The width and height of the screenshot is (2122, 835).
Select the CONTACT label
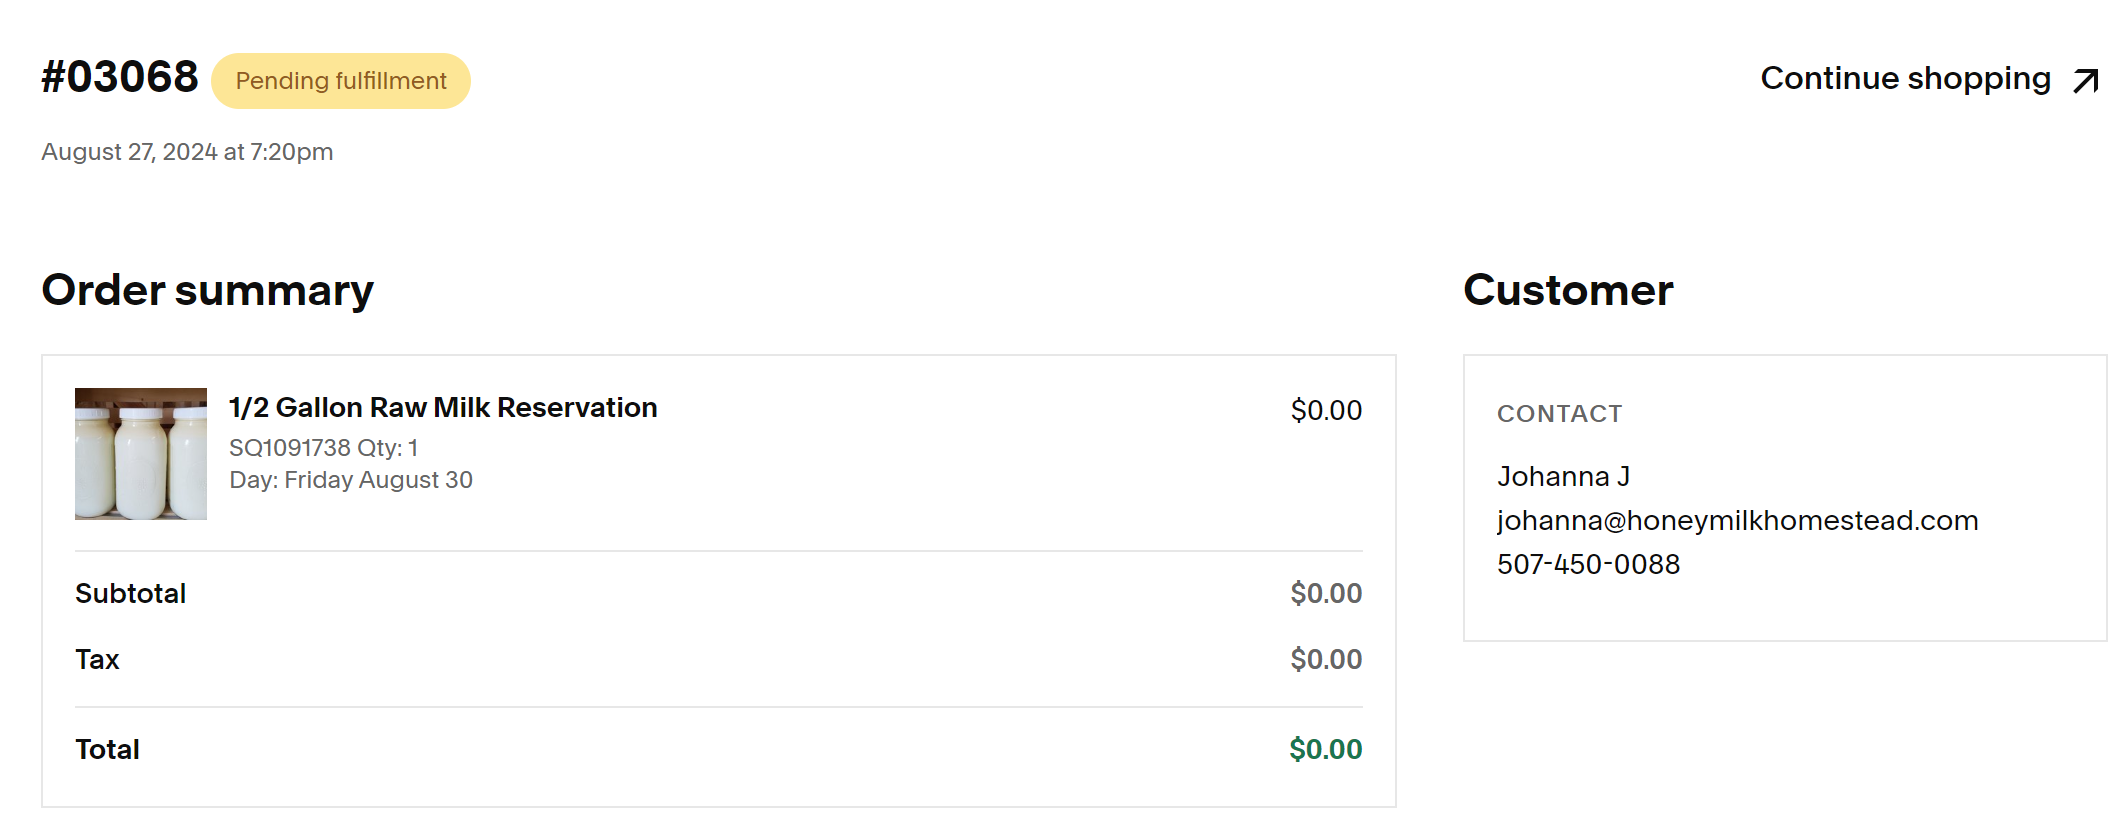click(1559, 414)
